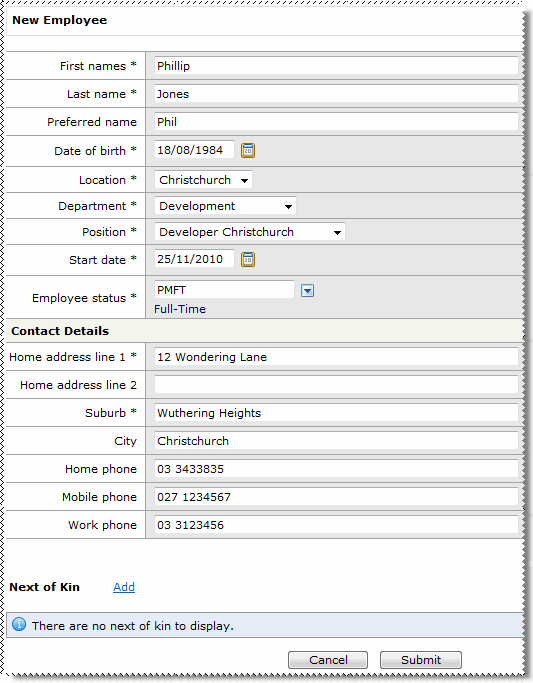Select the Date of birth text field

pos(194,150)
